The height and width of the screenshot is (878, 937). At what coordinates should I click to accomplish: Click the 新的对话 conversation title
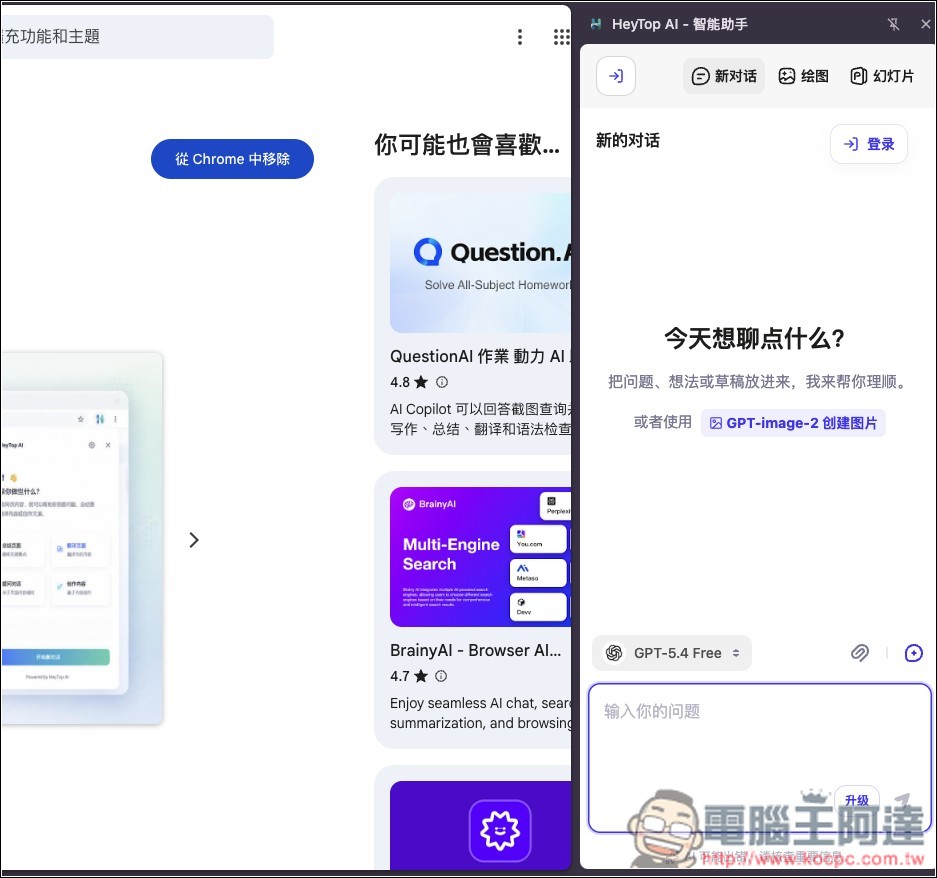click(627, 141)
